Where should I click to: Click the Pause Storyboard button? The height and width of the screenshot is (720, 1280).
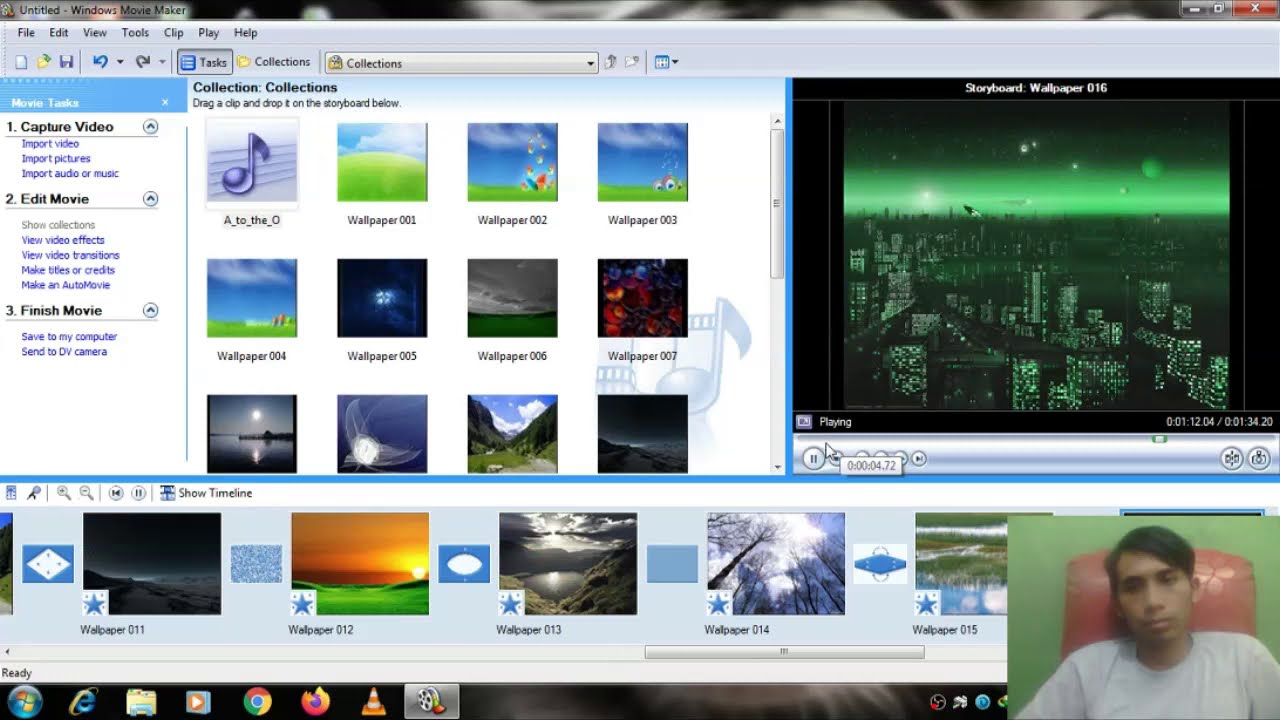pos(139,493)
